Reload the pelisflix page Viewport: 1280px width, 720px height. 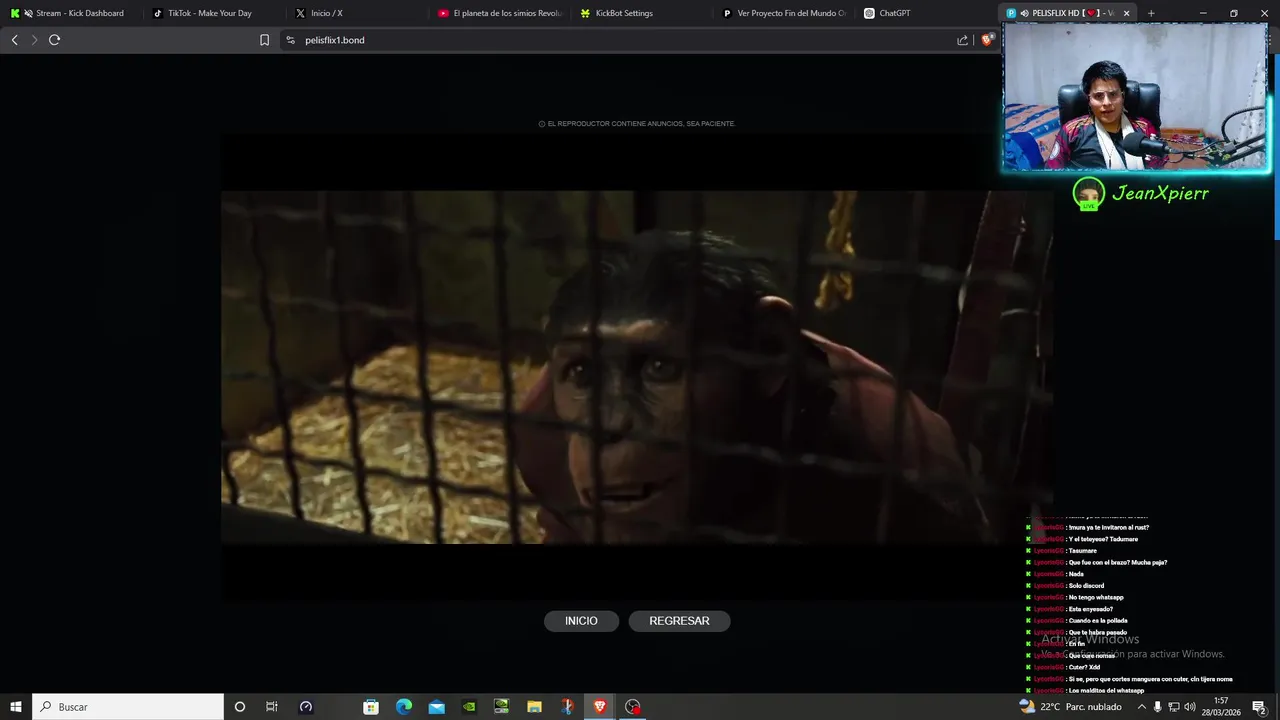(54, 40)
